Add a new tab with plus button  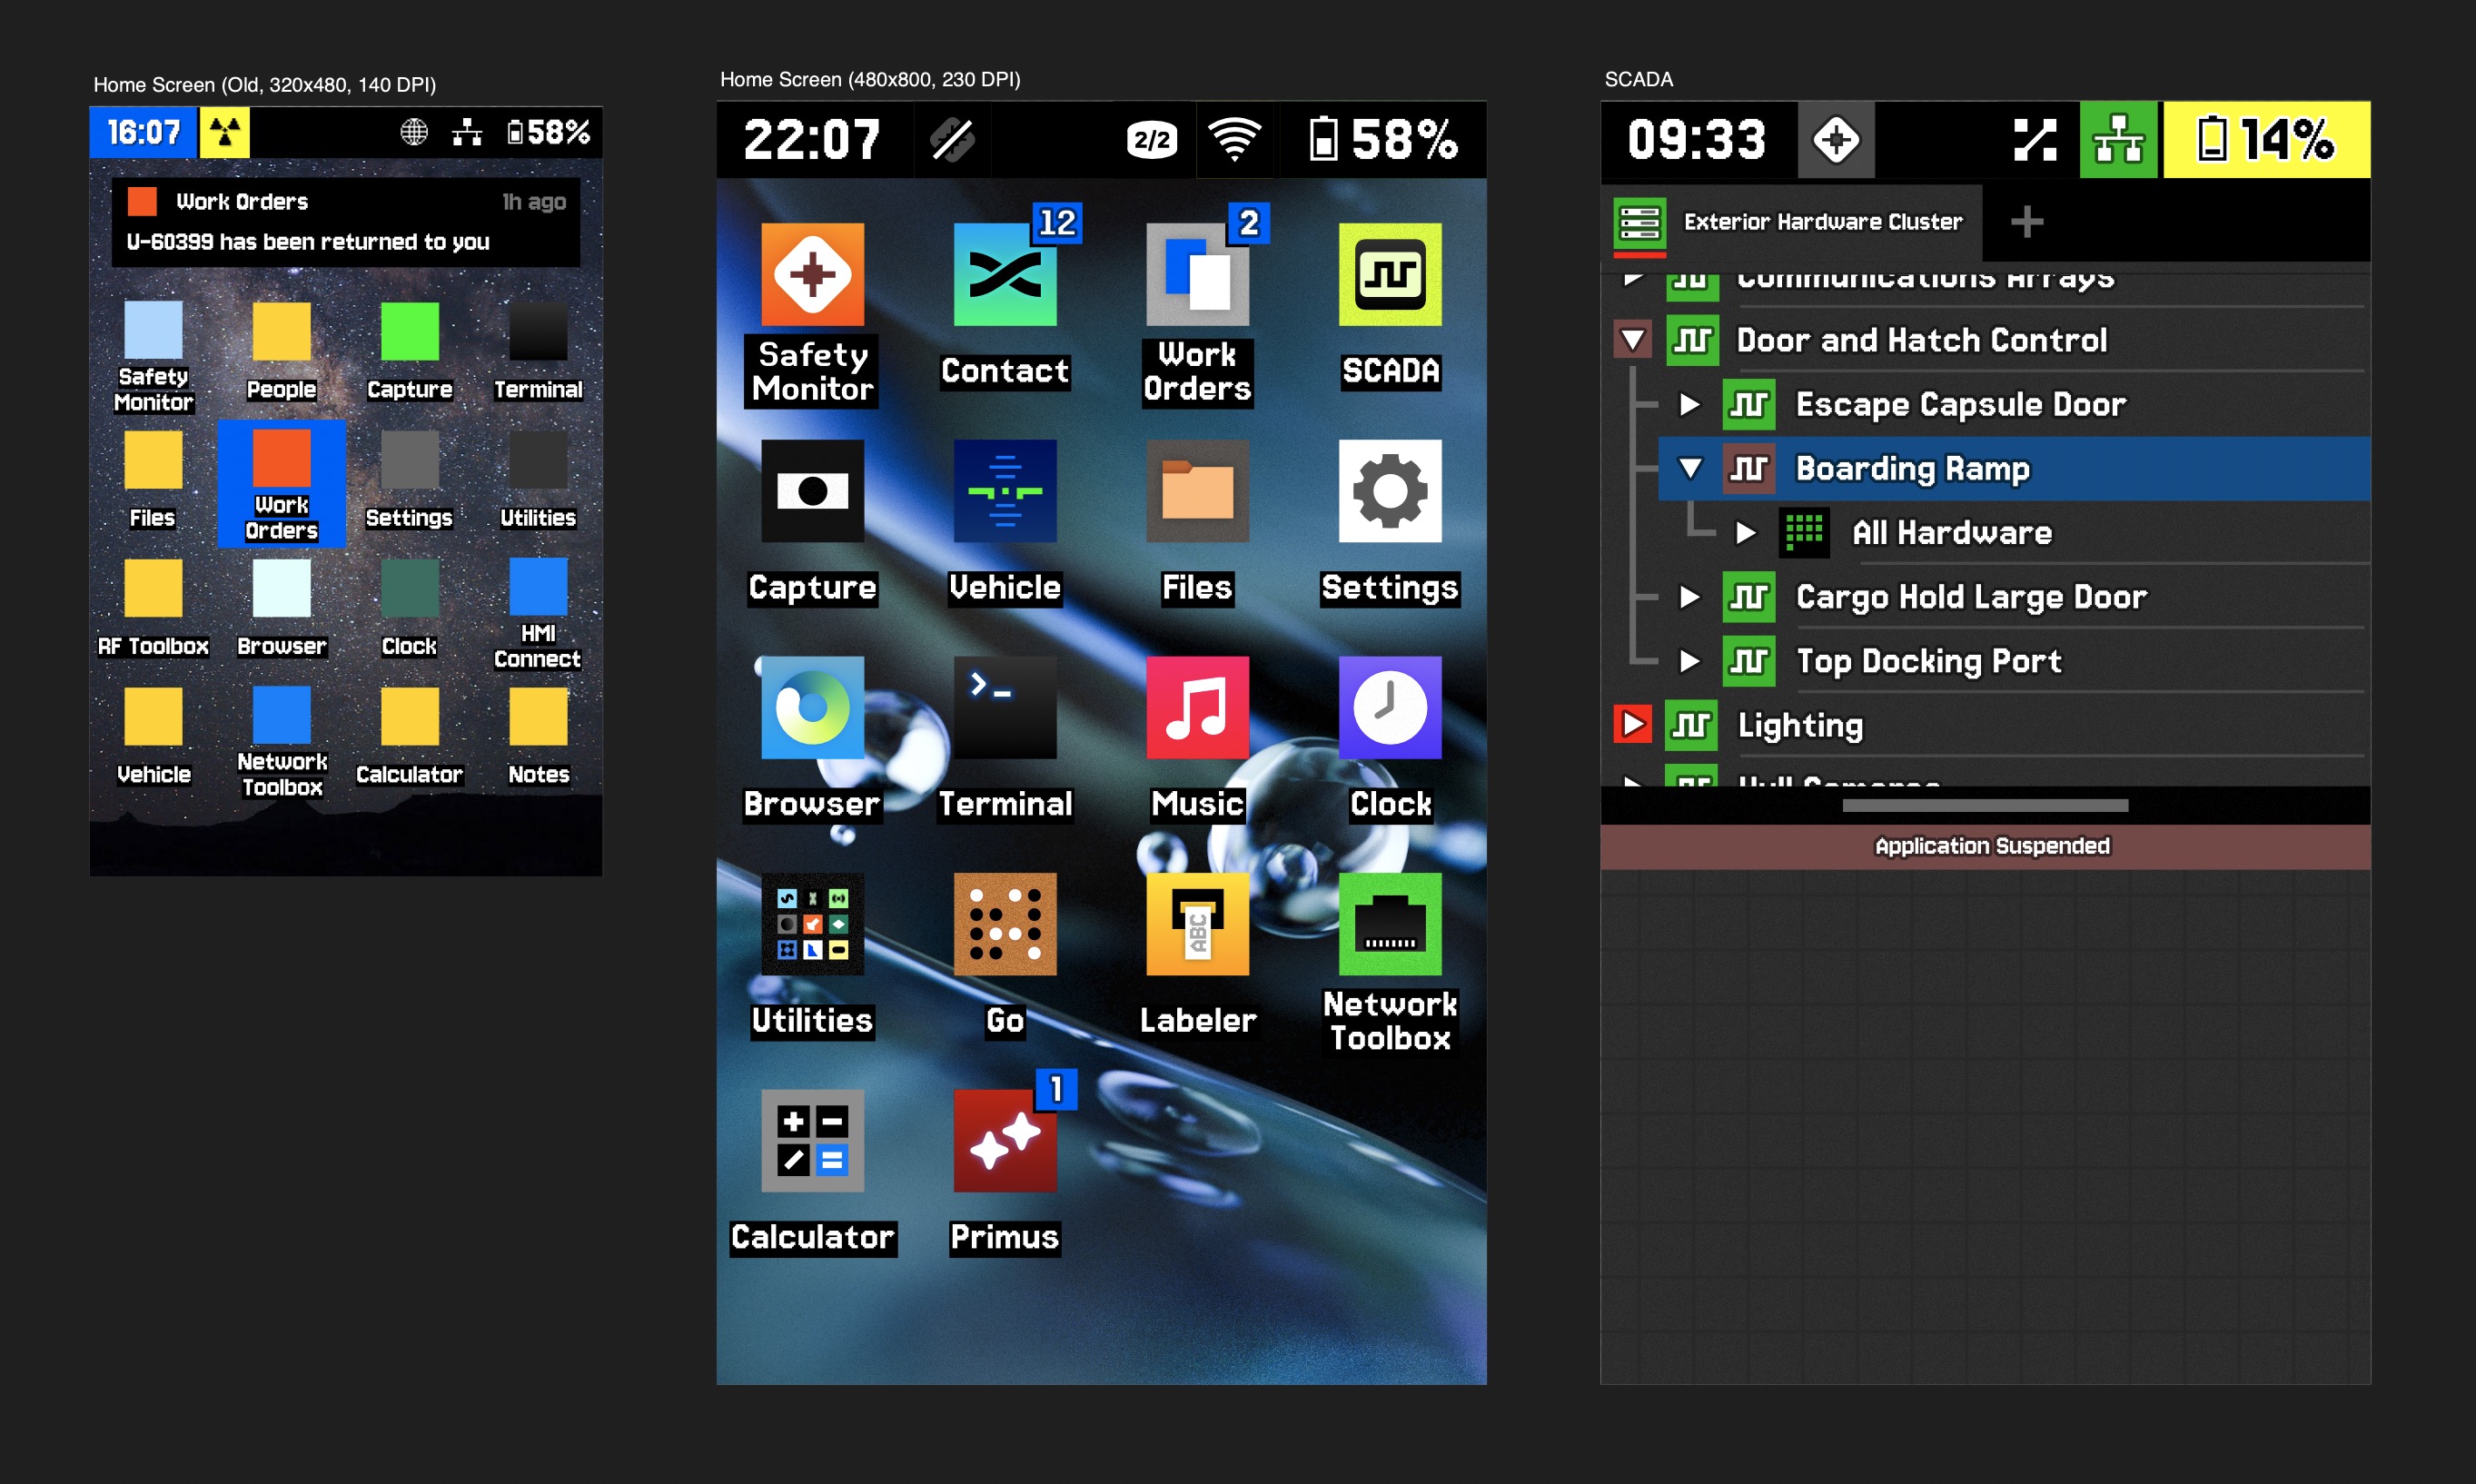click(2027, 222)
